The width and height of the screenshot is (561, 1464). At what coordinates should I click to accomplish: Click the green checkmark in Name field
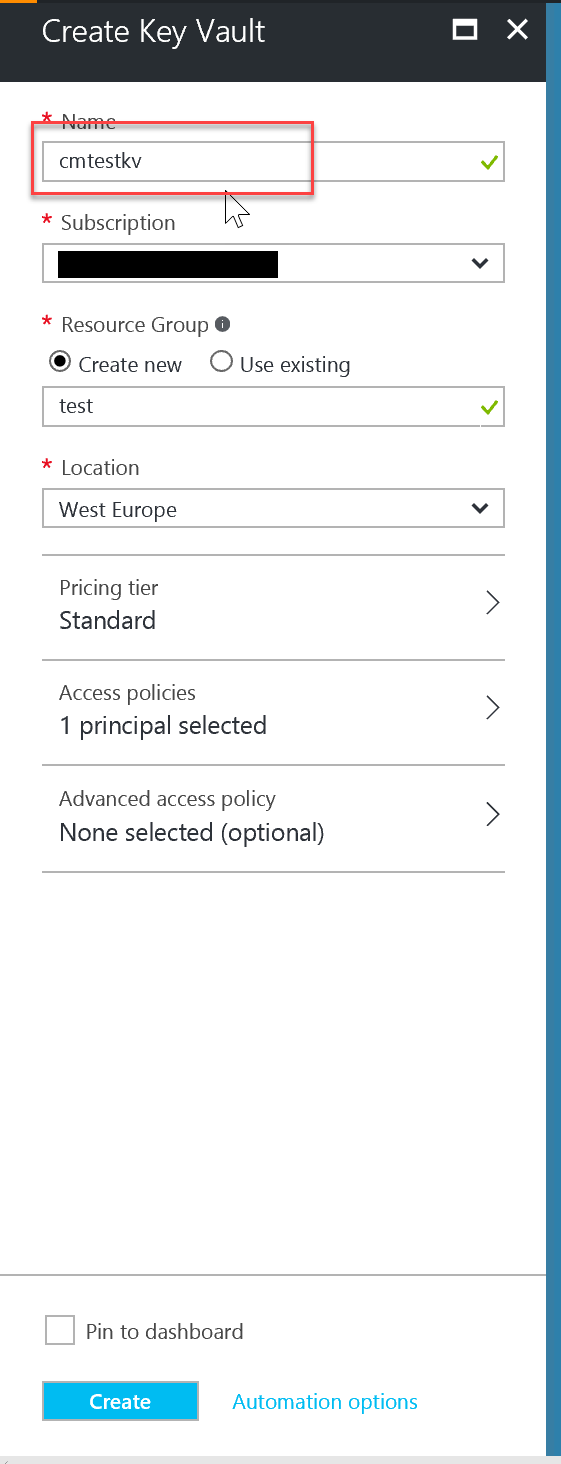489,162
